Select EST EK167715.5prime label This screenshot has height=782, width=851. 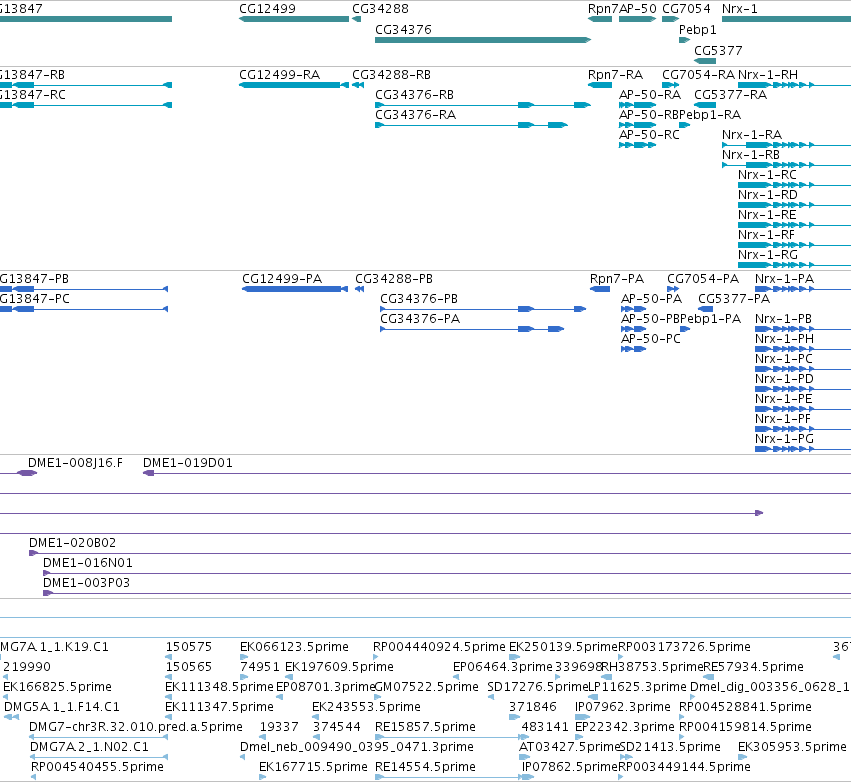coord(313,767)
